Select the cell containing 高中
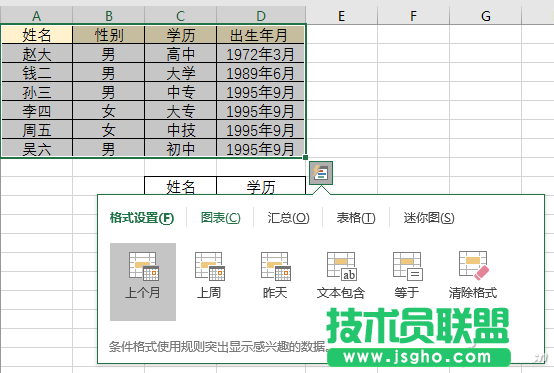 pyautogui.click(x=181, y=54)
